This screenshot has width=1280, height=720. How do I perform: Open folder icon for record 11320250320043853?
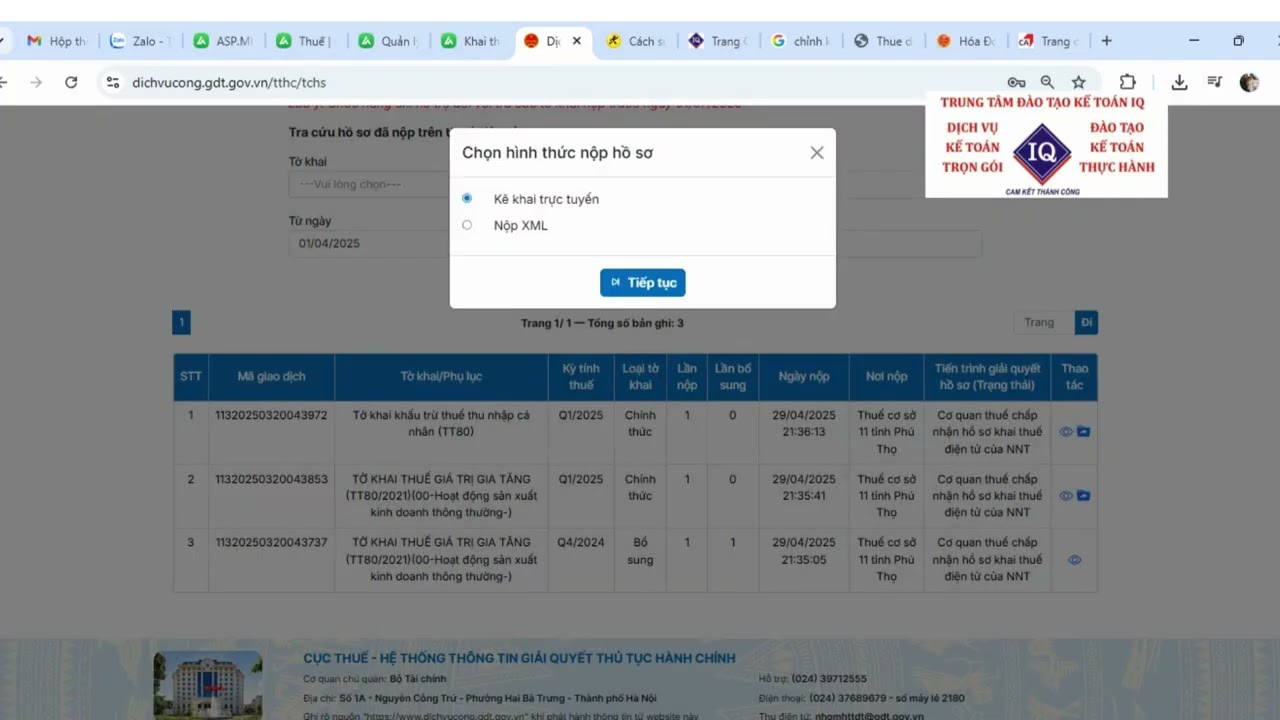[x=1083, y=496]
